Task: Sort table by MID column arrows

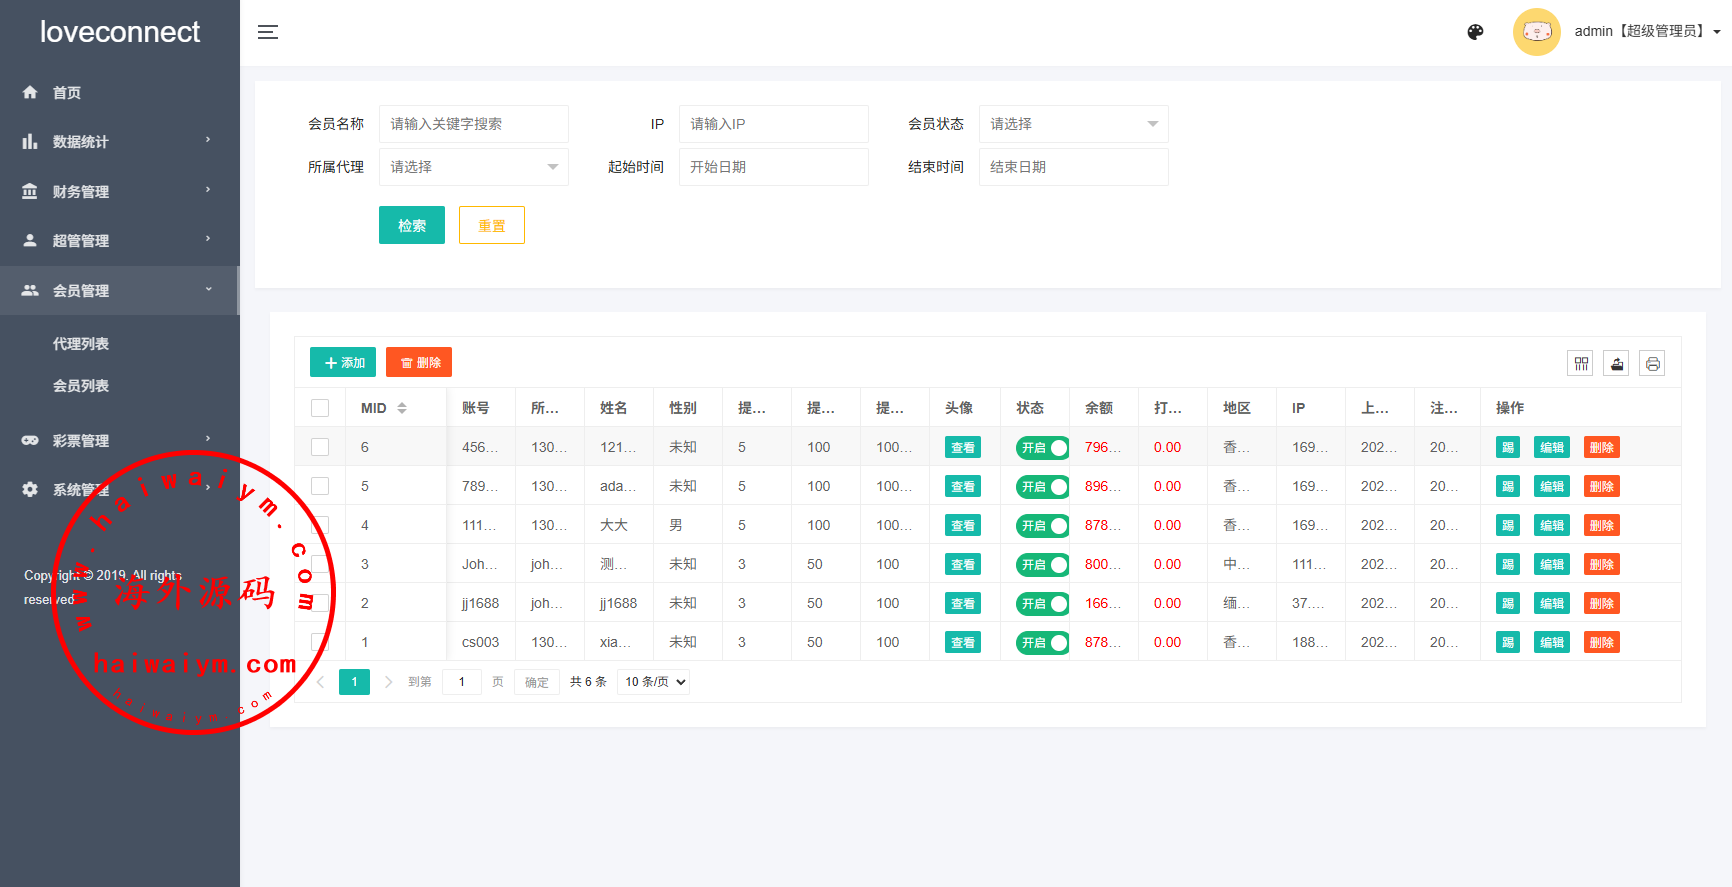Action: click(402, 408)
